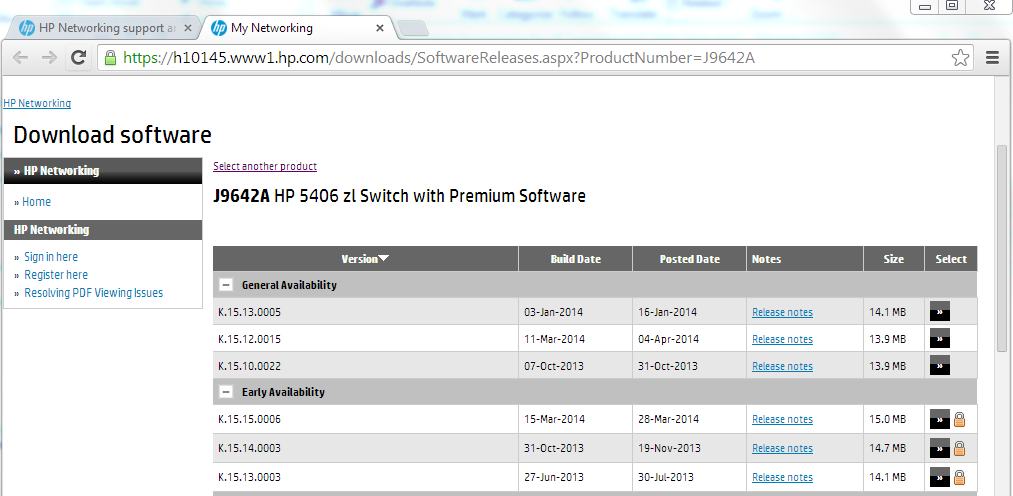
Task: Switch to the HP Networking support tab
Action: pos(98,28)
